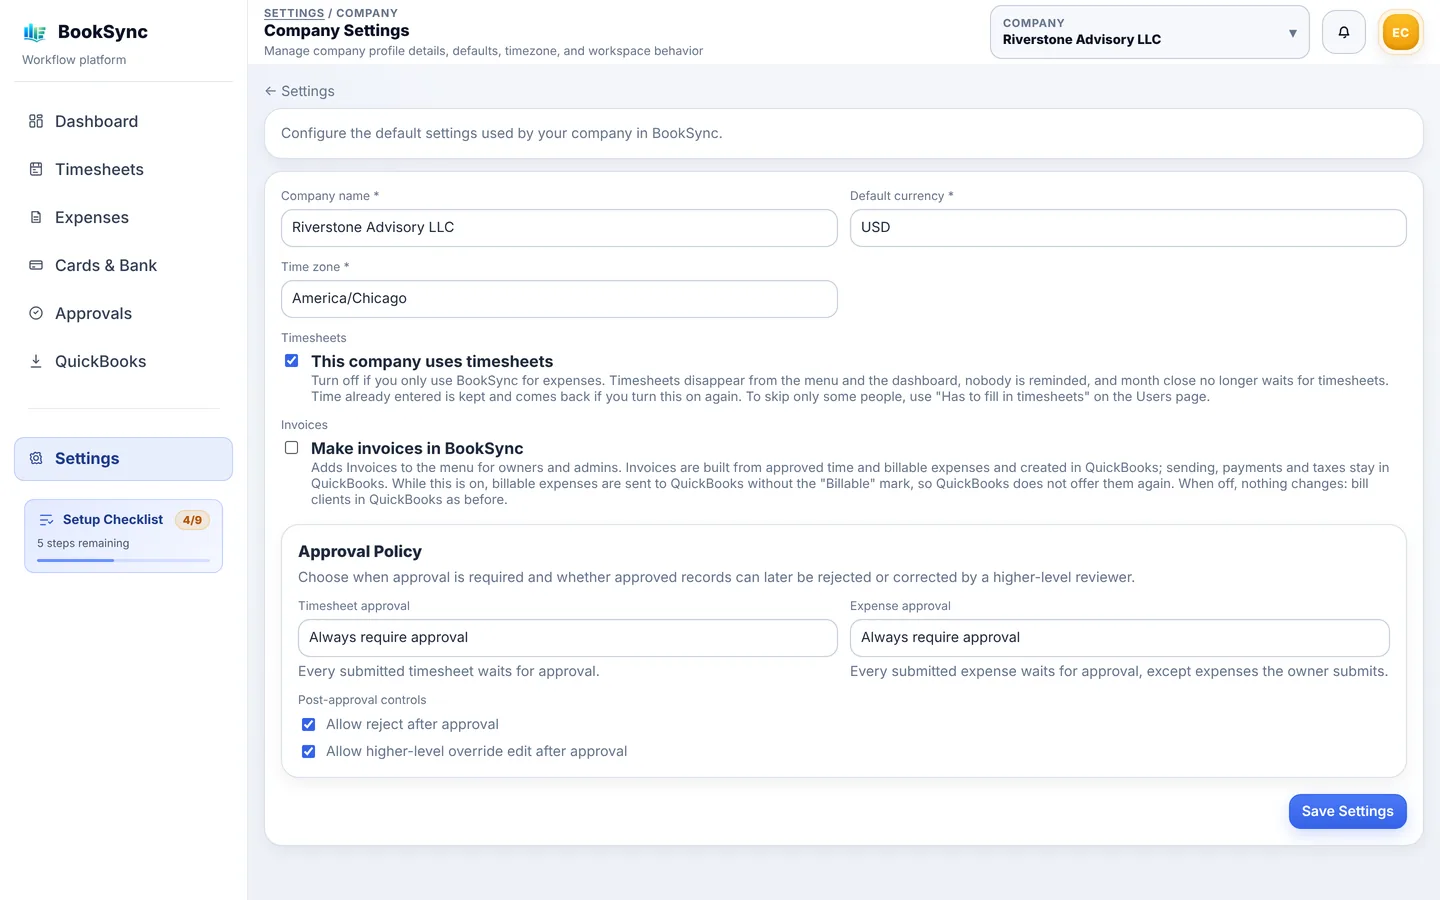Open the Default currency dropdown
1440x900 pixels.
[x=1128, y=228]
